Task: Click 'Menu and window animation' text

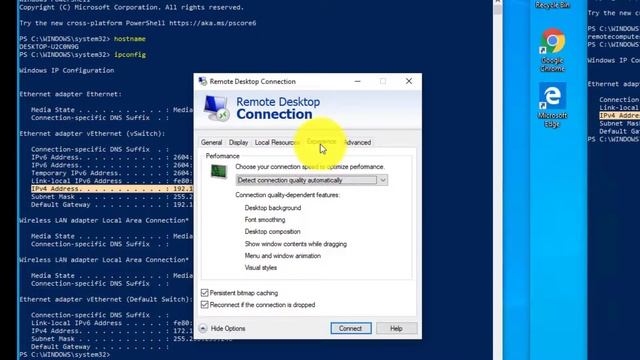Action: pos(282,256)
